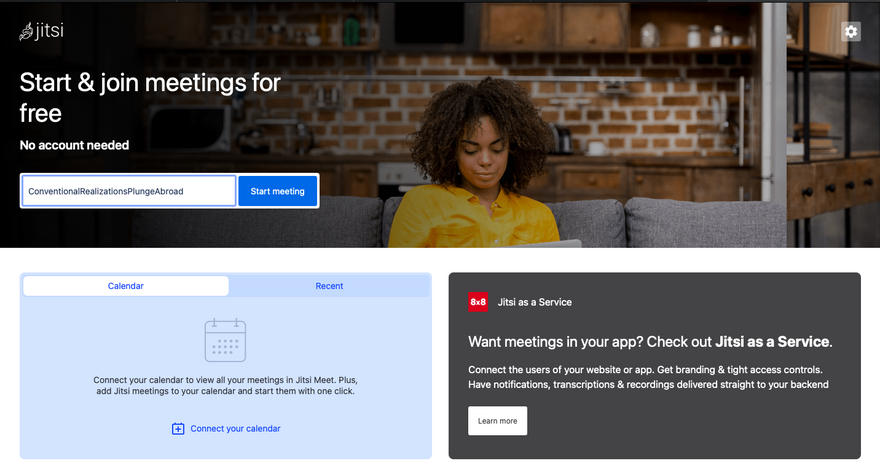Viewport: 880px width, 476px height.
Task: Click the 'Jitsi as a Service' card header label
Action: tap(534, 301)
